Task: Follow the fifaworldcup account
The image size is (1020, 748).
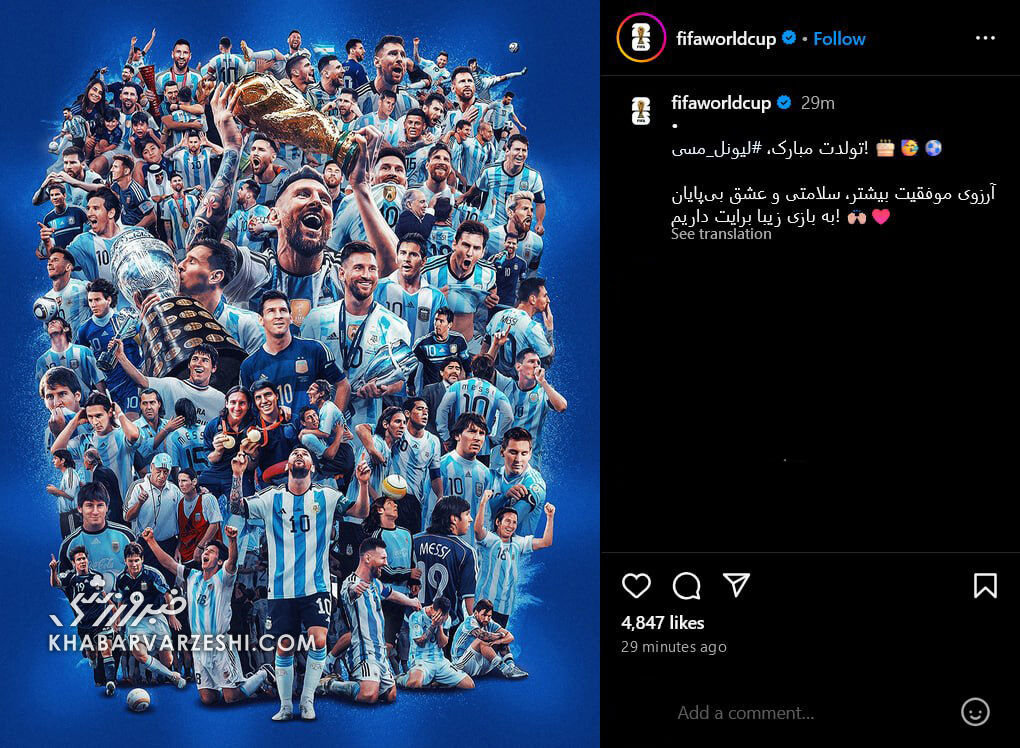Action: click(x=839, y=39)
